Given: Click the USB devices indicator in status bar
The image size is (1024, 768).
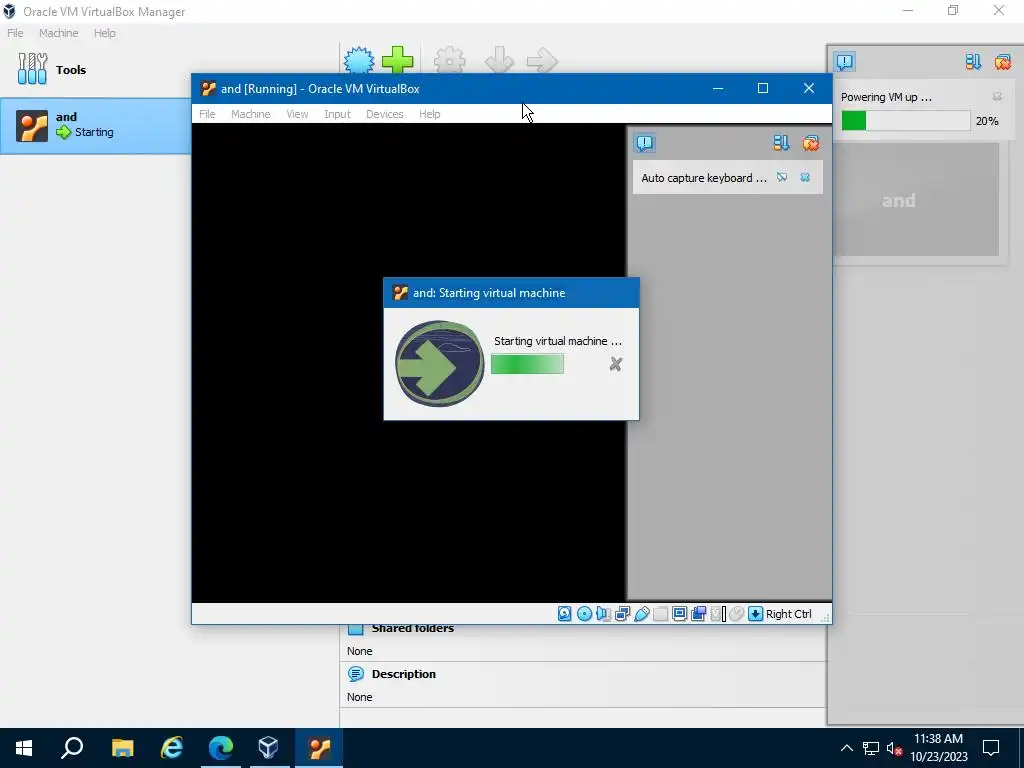Looking at the screenshot, I should tap(641, 614).
